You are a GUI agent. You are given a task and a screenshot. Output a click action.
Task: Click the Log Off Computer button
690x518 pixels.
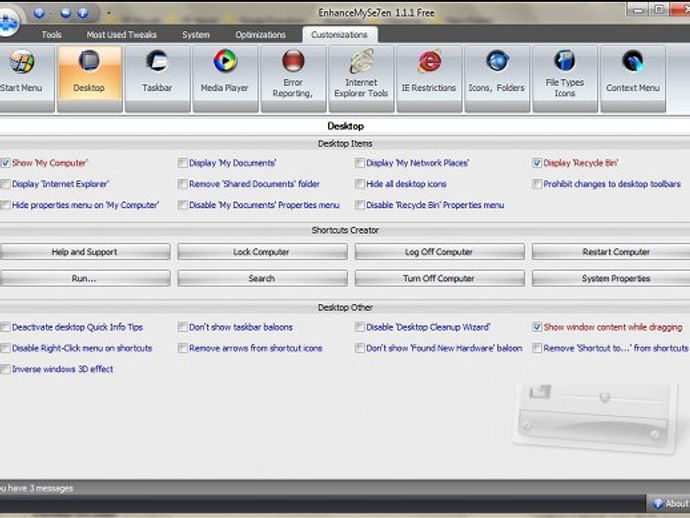tap(440, 252)
